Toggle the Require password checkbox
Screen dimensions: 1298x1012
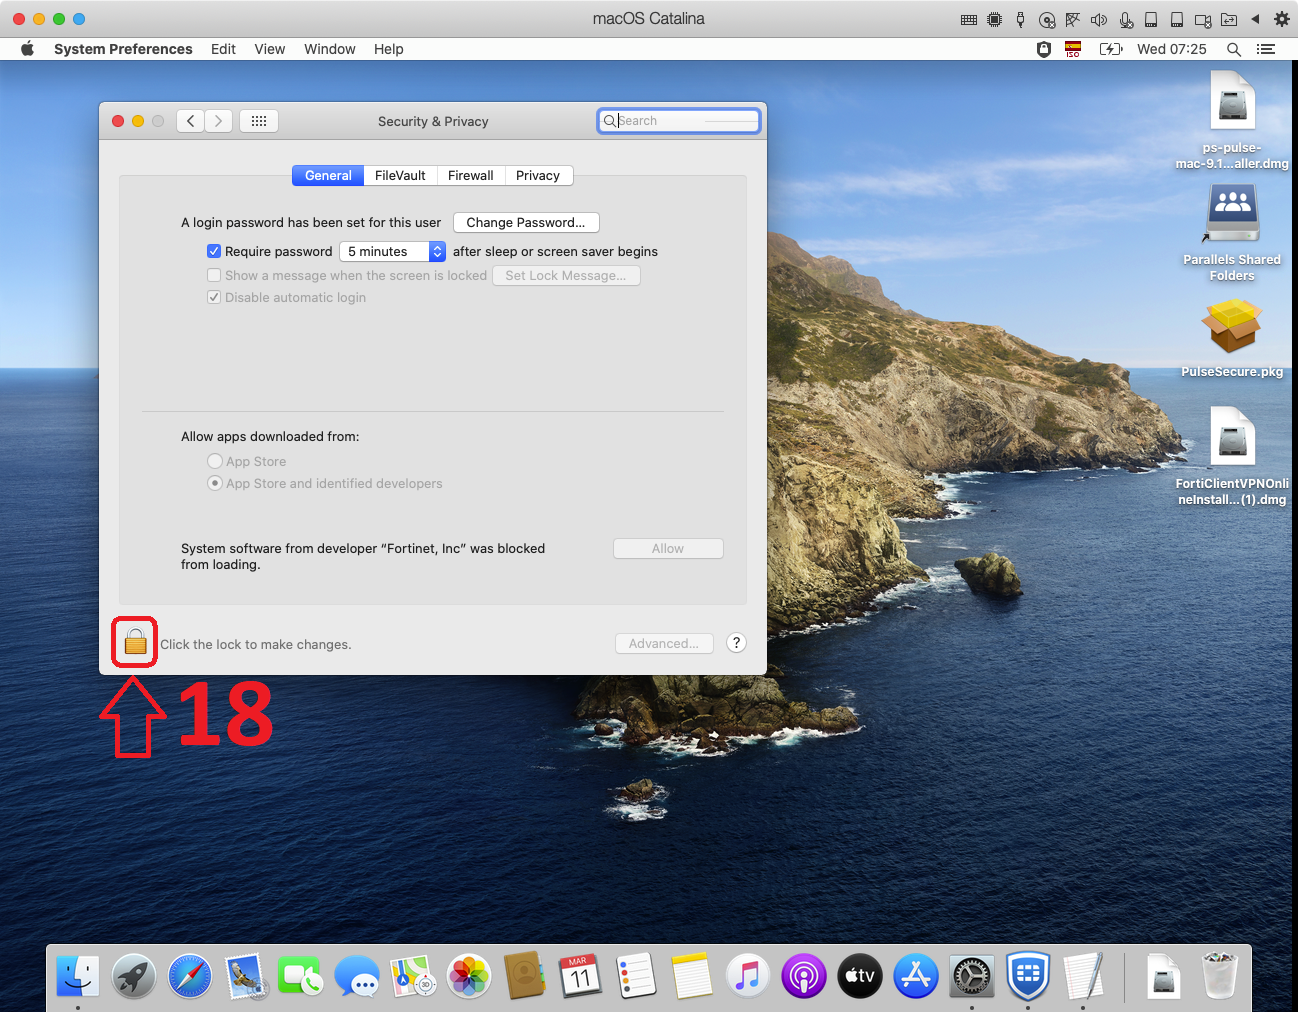[x=214, y=251]
